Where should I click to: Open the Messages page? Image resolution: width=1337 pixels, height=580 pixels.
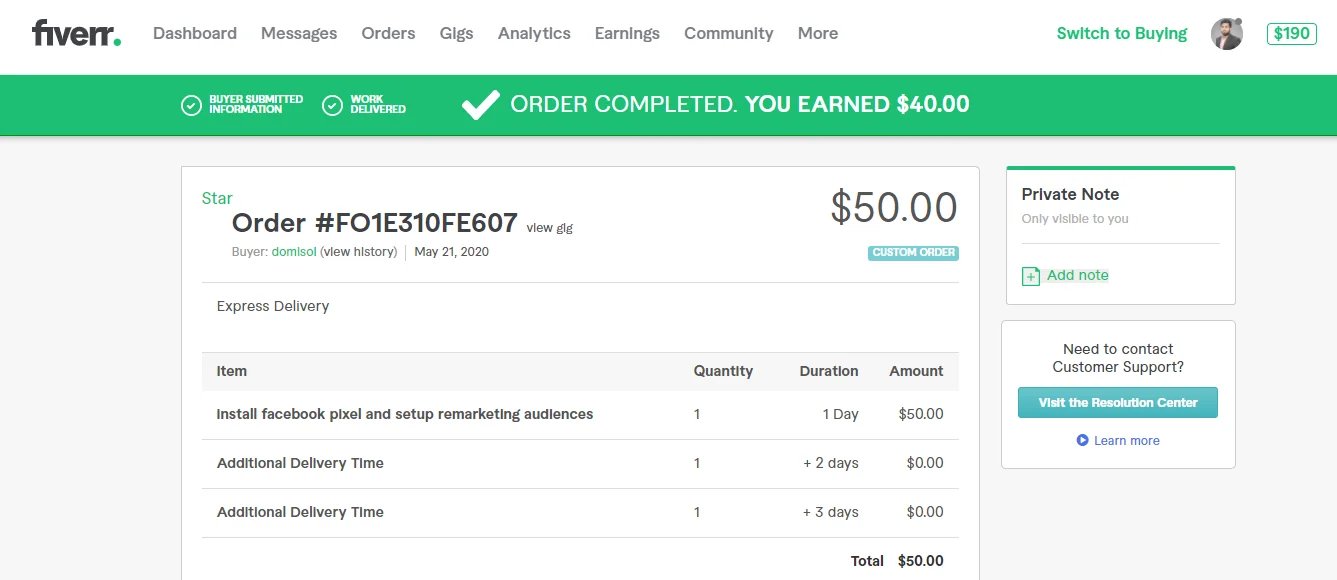(299, 33)
